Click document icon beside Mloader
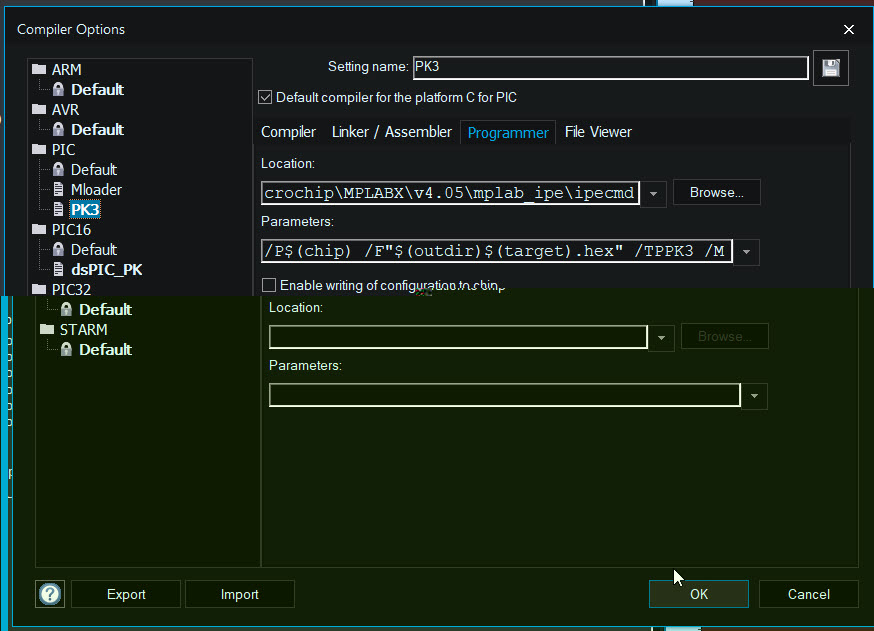874x631 pixels. [x=59, y=189]
